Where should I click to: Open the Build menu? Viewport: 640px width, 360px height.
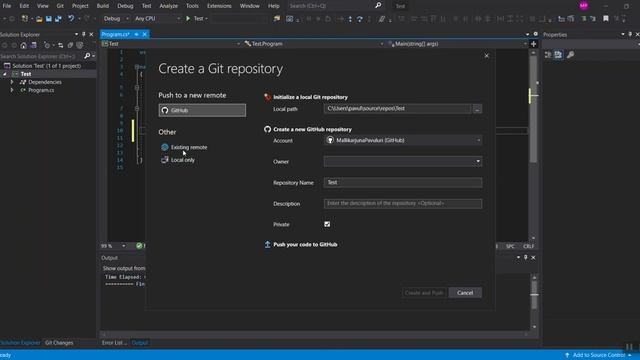pyautogui.click(x=103, y=6)
